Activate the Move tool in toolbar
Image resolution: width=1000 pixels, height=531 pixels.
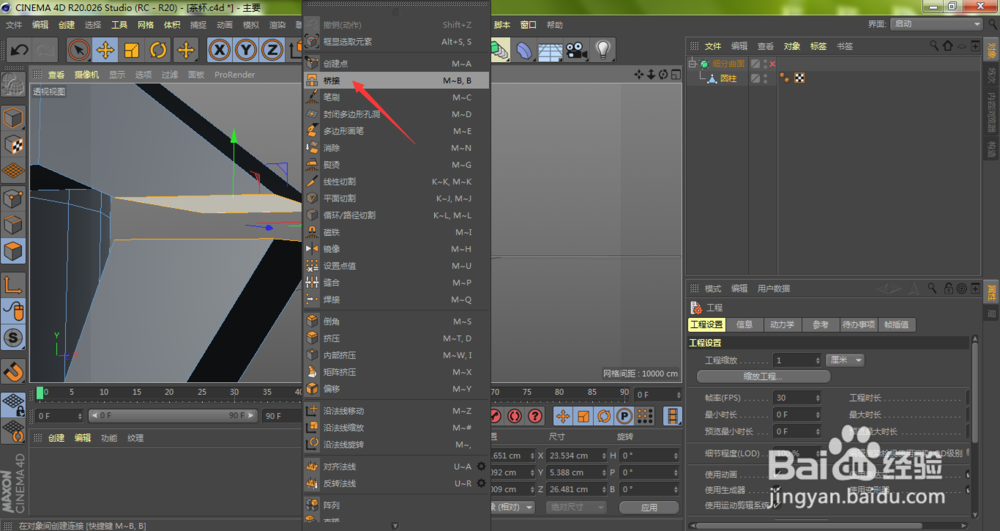tap(105, 50)
